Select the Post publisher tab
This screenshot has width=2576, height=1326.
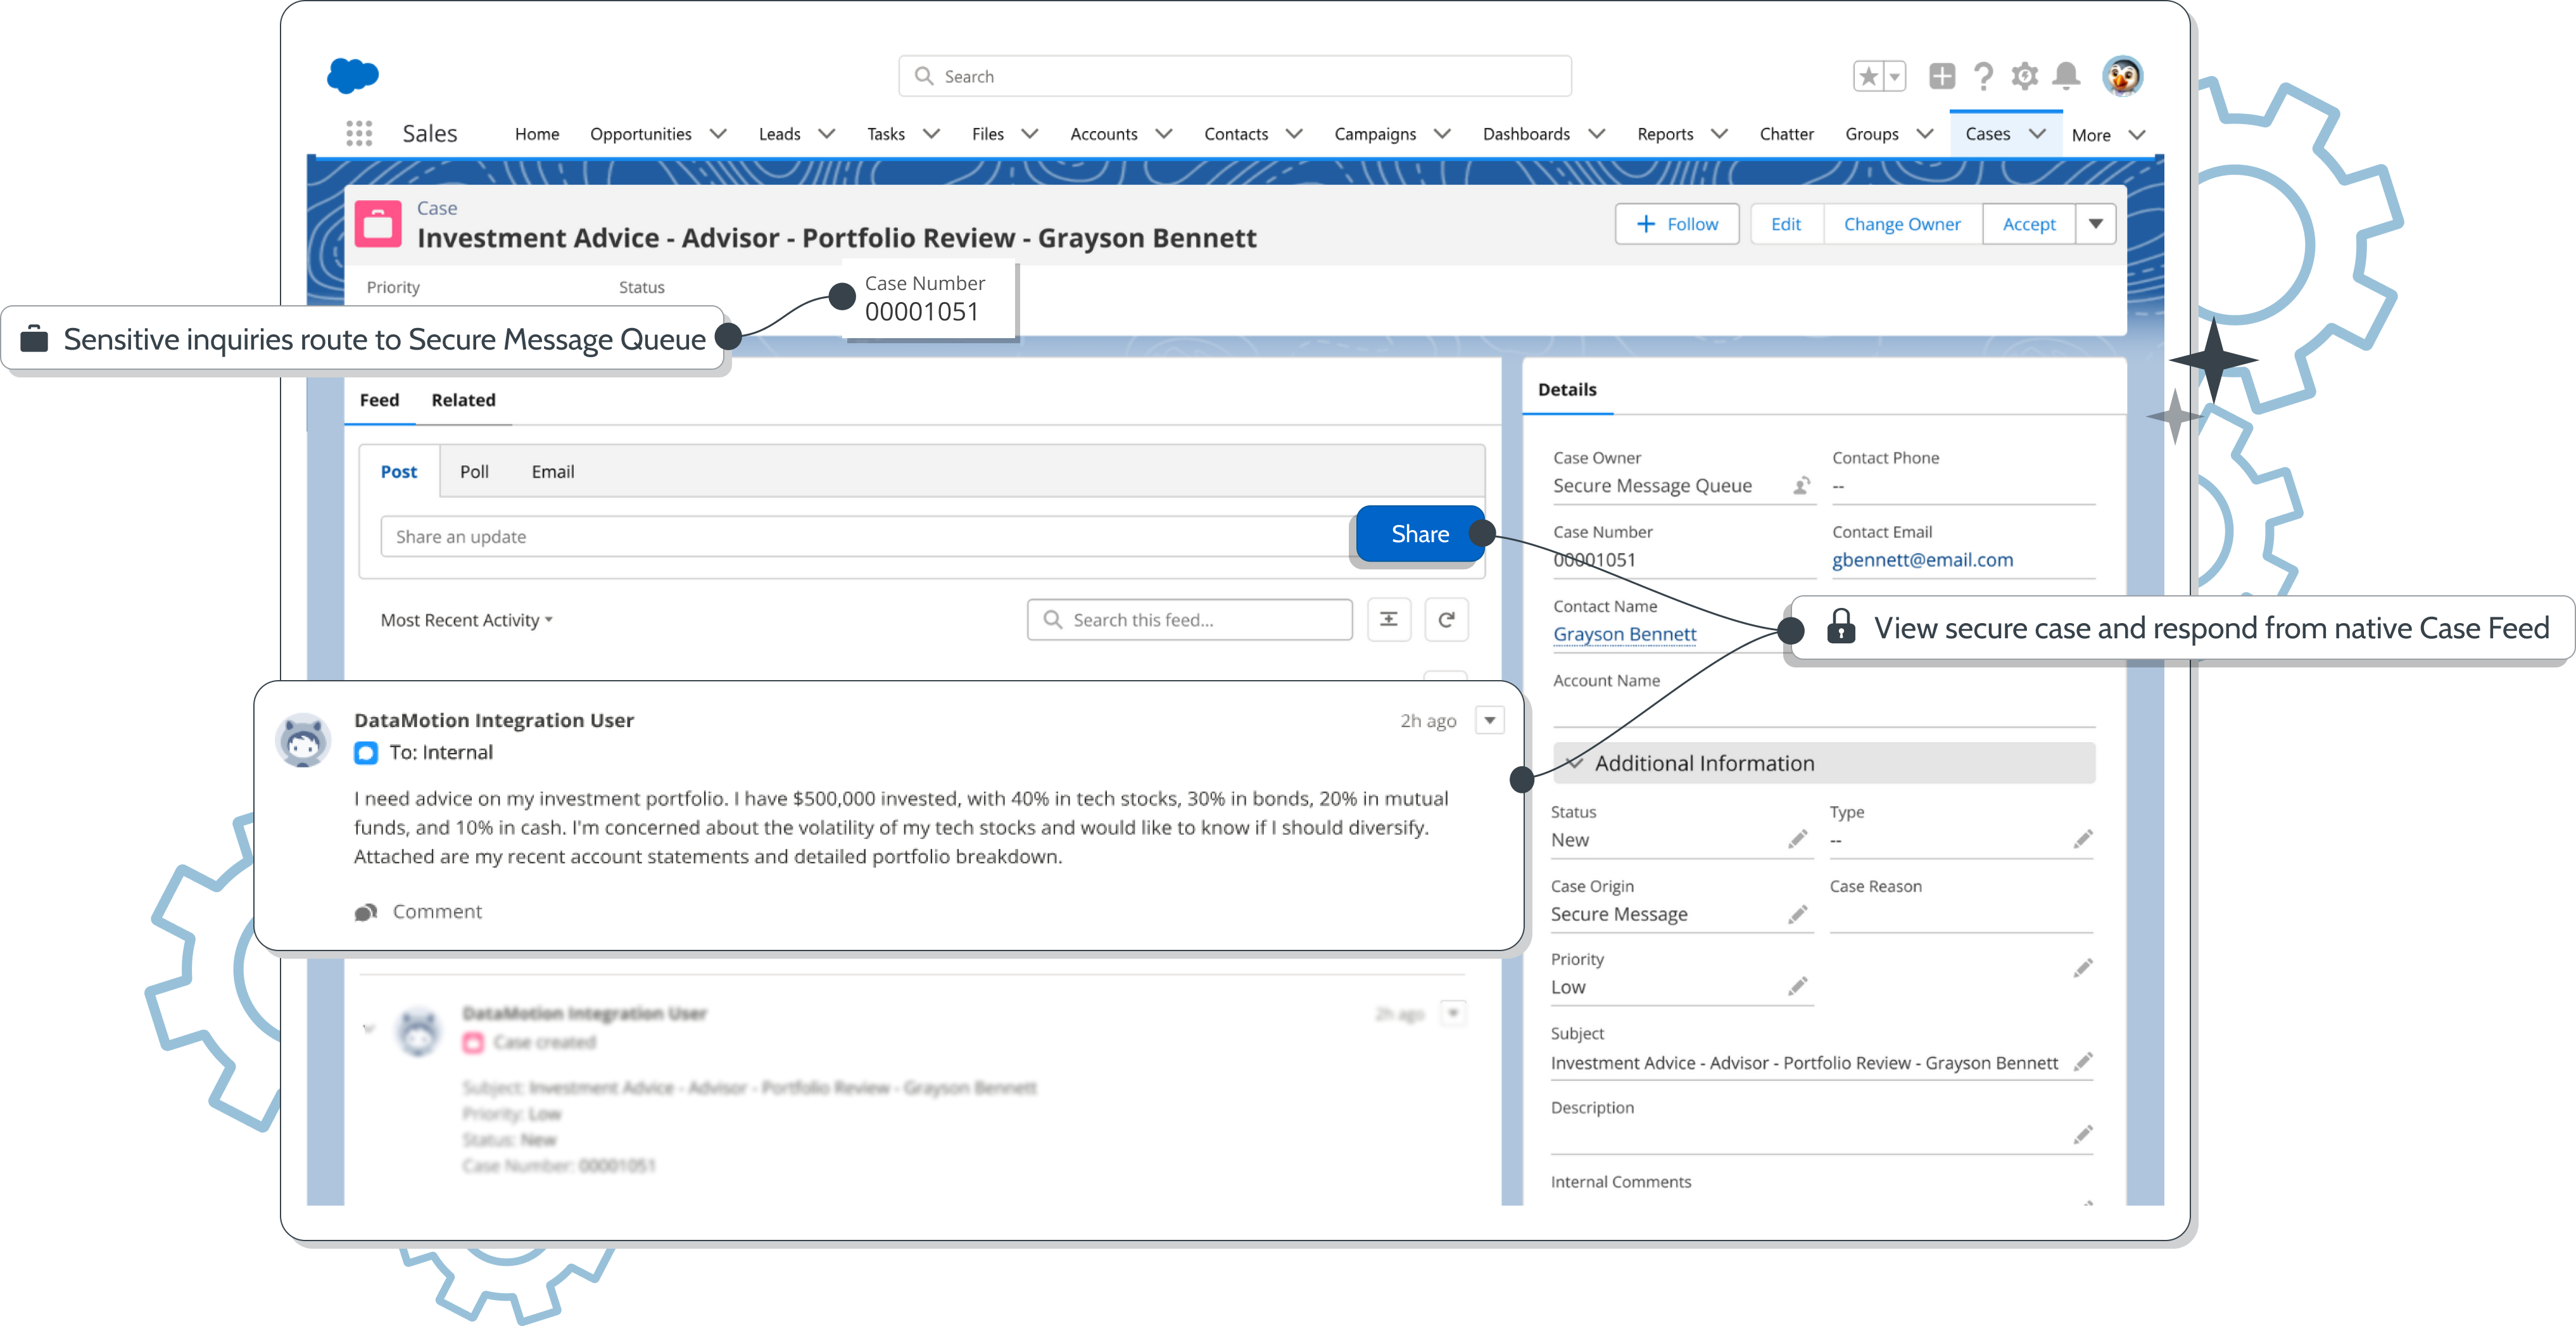398,472
